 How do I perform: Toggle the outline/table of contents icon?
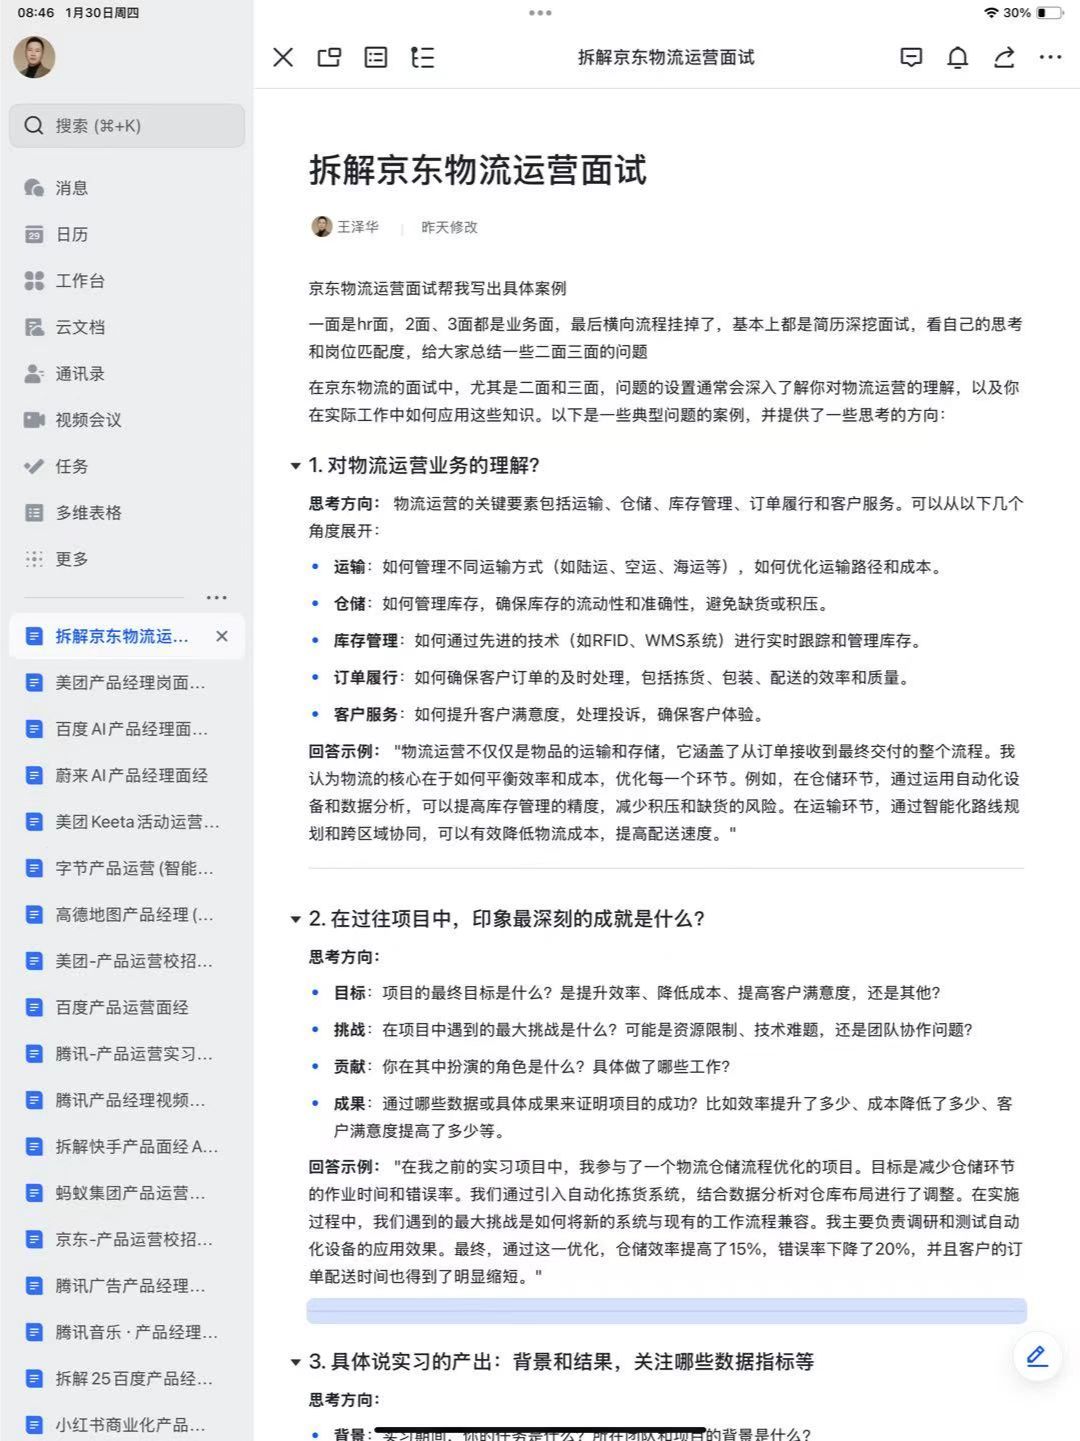coord(422,57)
